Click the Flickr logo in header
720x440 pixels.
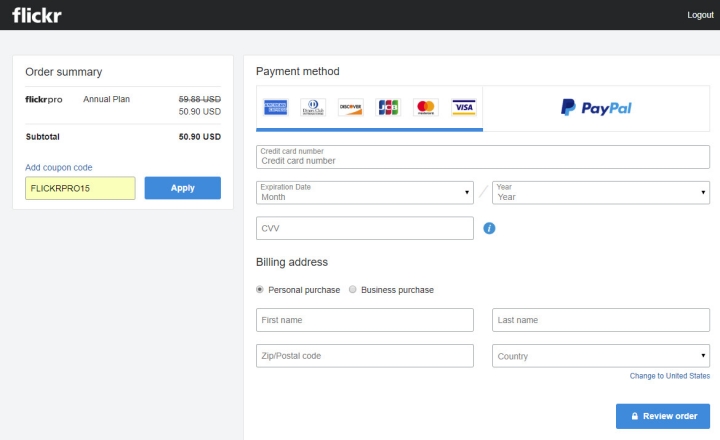pos(37,15)
